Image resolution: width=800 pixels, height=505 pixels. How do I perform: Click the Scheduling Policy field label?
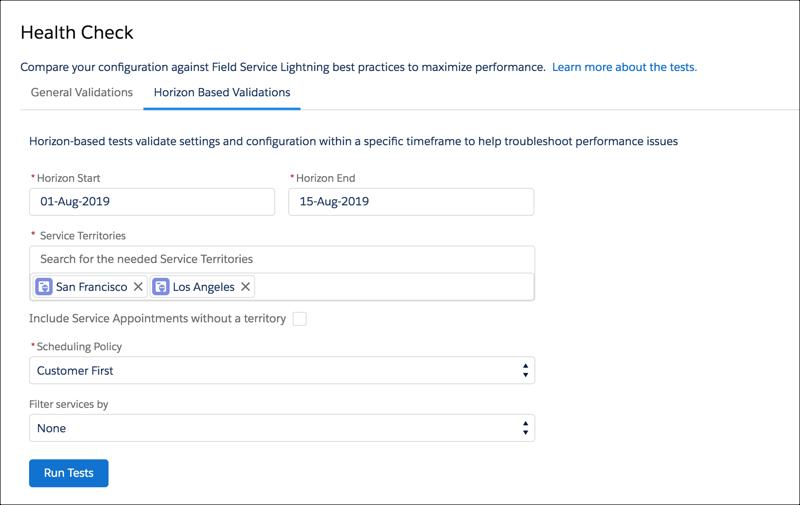[79, 347]
